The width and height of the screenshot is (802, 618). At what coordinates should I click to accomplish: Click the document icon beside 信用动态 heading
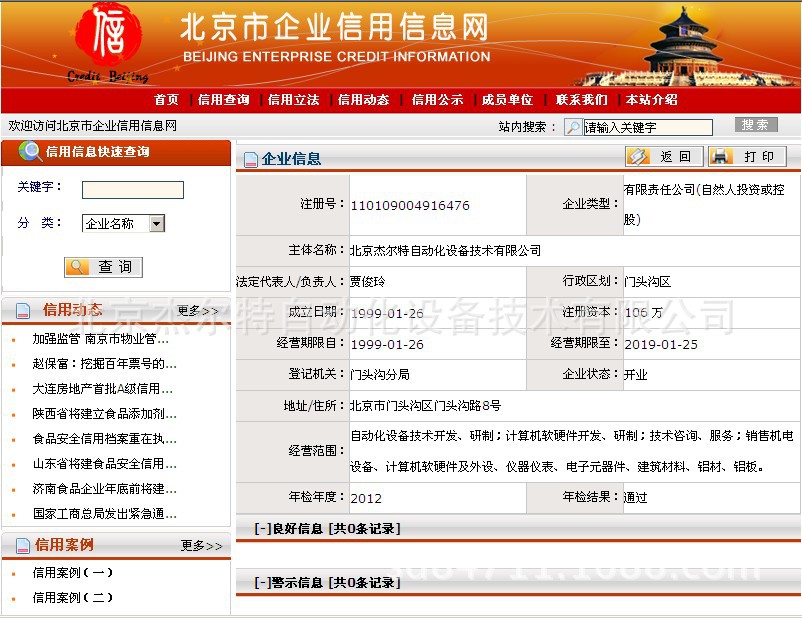tap(23, 311)
